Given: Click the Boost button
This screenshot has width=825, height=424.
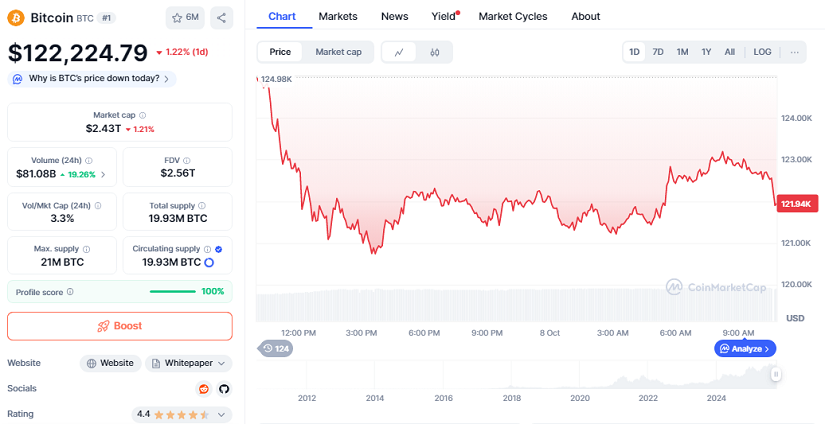Looking at the screenshot, I should pos(120,326).
